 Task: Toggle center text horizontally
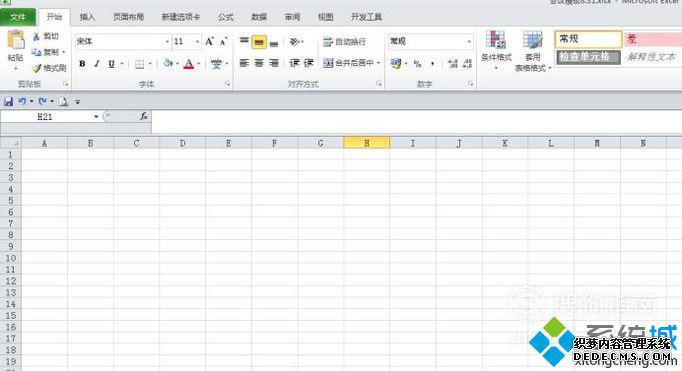tap(259, 63)
